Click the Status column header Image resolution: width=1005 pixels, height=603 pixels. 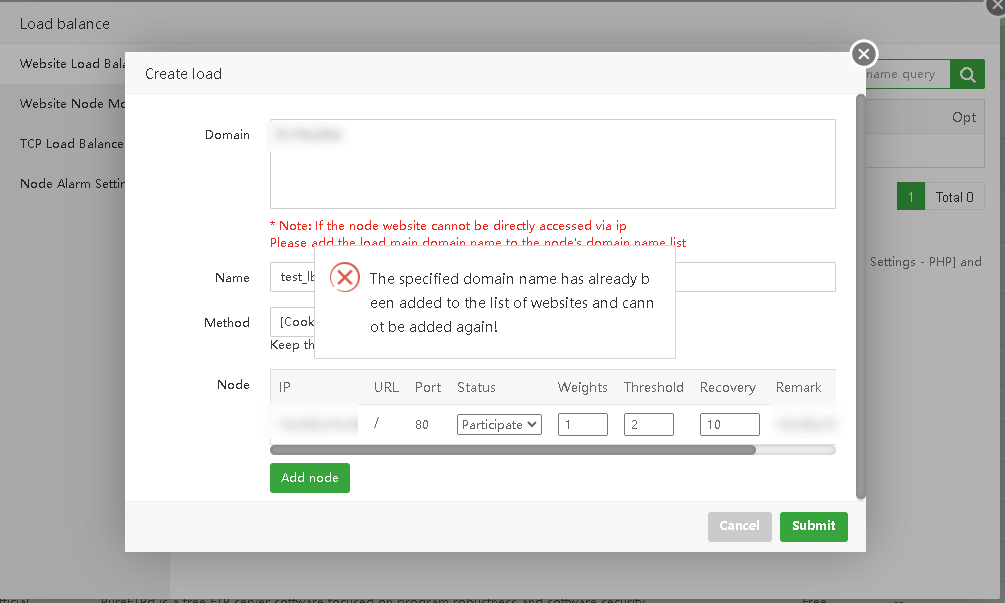tap(476, 387)
